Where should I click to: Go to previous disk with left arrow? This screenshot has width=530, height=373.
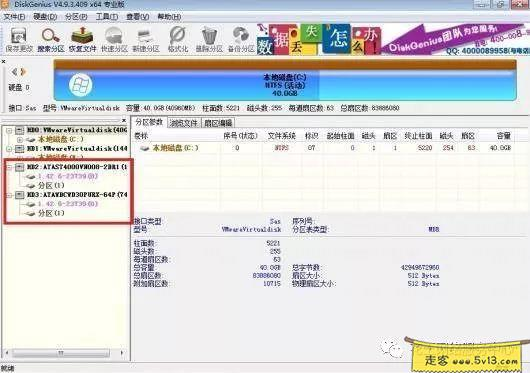15,72
